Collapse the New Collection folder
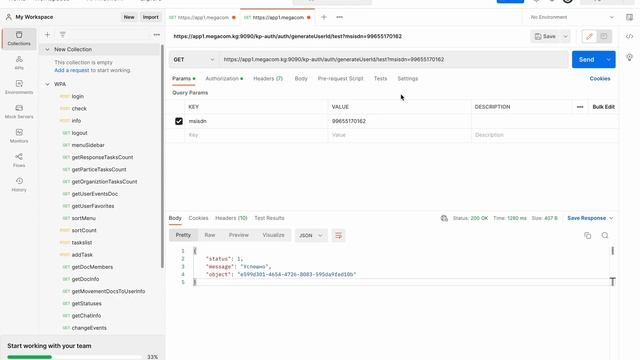640x360 pixels. [47, 49]
